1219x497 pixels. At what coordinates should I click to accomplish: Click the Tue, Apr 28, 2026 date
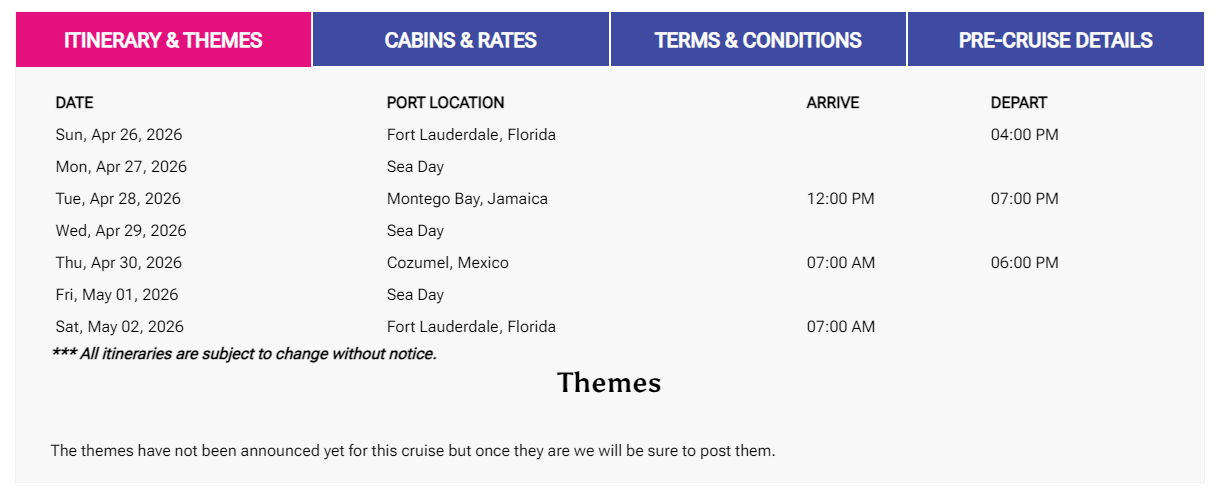118,199
